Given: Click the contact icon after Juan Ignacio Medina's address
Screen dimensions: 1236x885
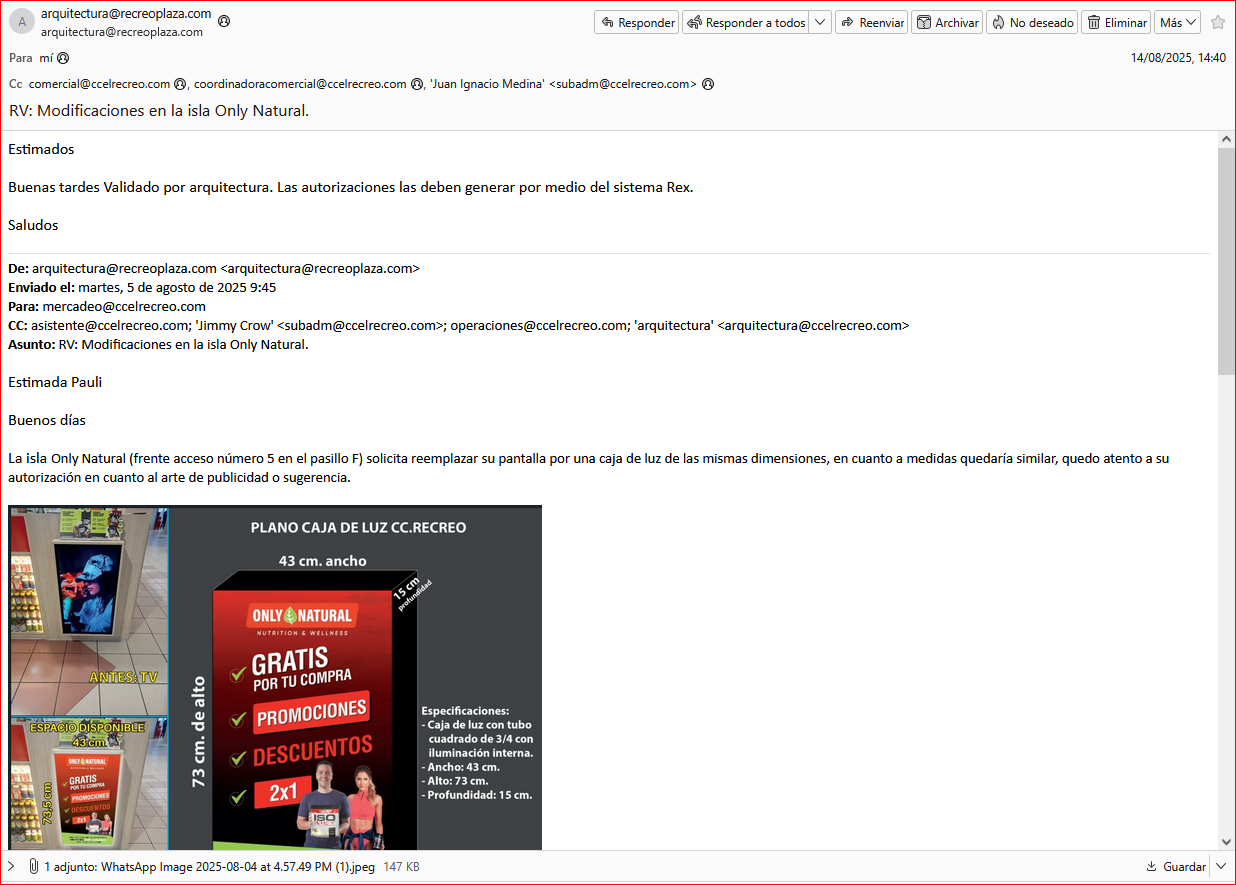Looking at the screenshot, I should tap(708, 84).
